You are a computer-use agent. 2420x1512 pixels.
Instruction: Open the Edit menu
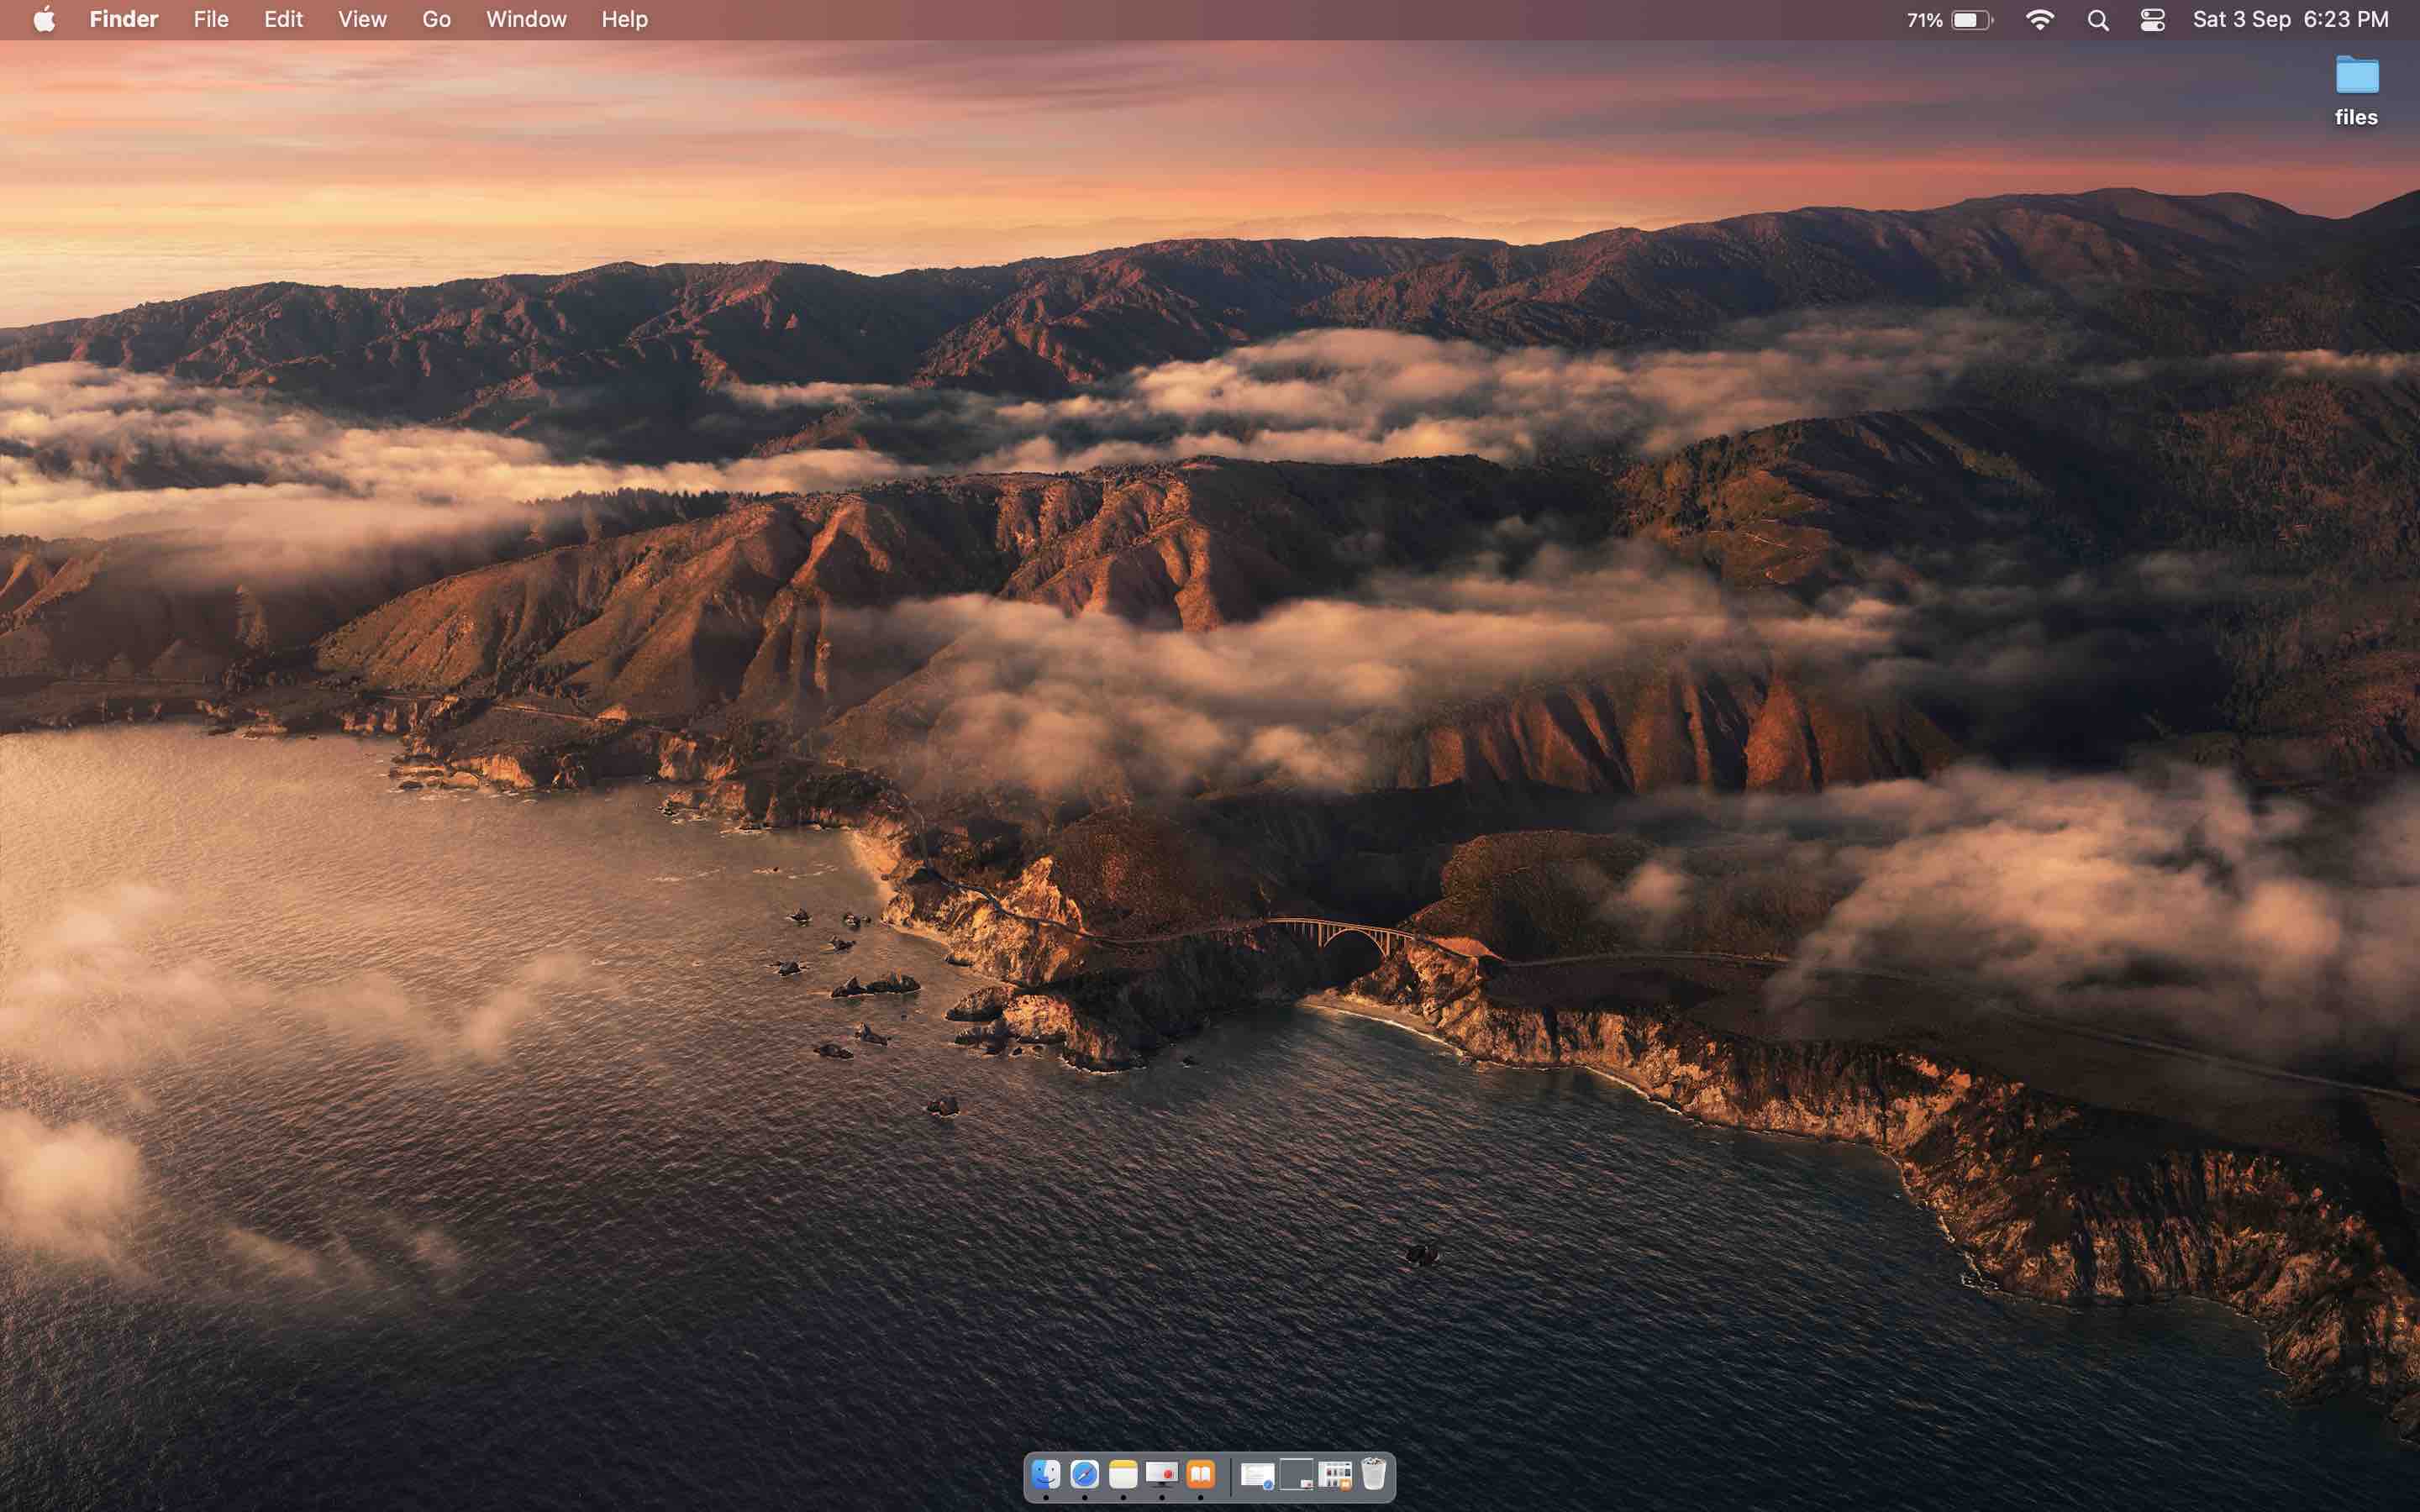tap(283, 20)
